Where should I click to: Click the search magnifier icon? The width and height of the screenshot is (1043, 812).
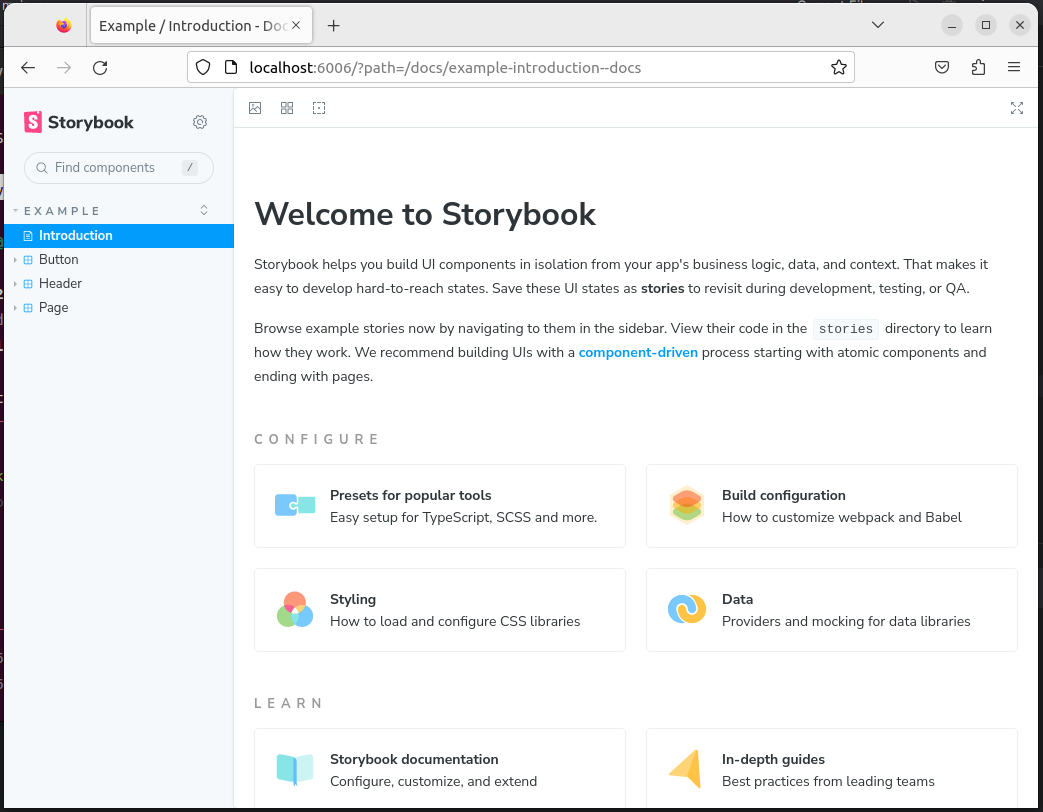(x=41, y=168)
